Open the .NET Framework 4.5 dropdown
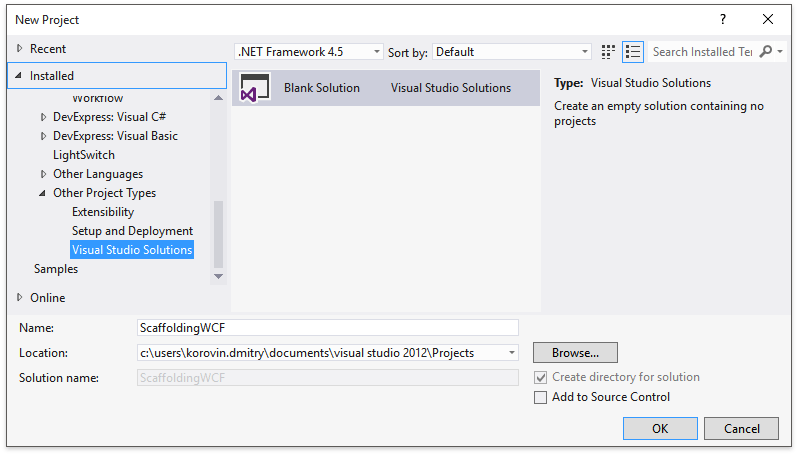This screenshot has height=455, width=798. pos(308,52)
